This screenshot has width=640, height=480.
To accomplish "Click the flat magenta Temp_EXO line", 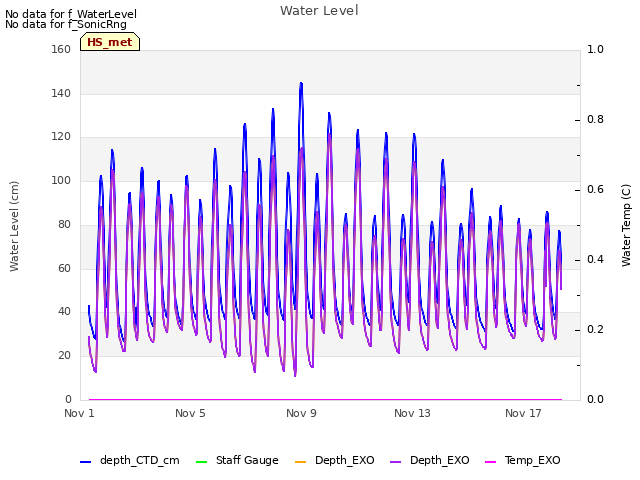I will (x=325, y=399).
